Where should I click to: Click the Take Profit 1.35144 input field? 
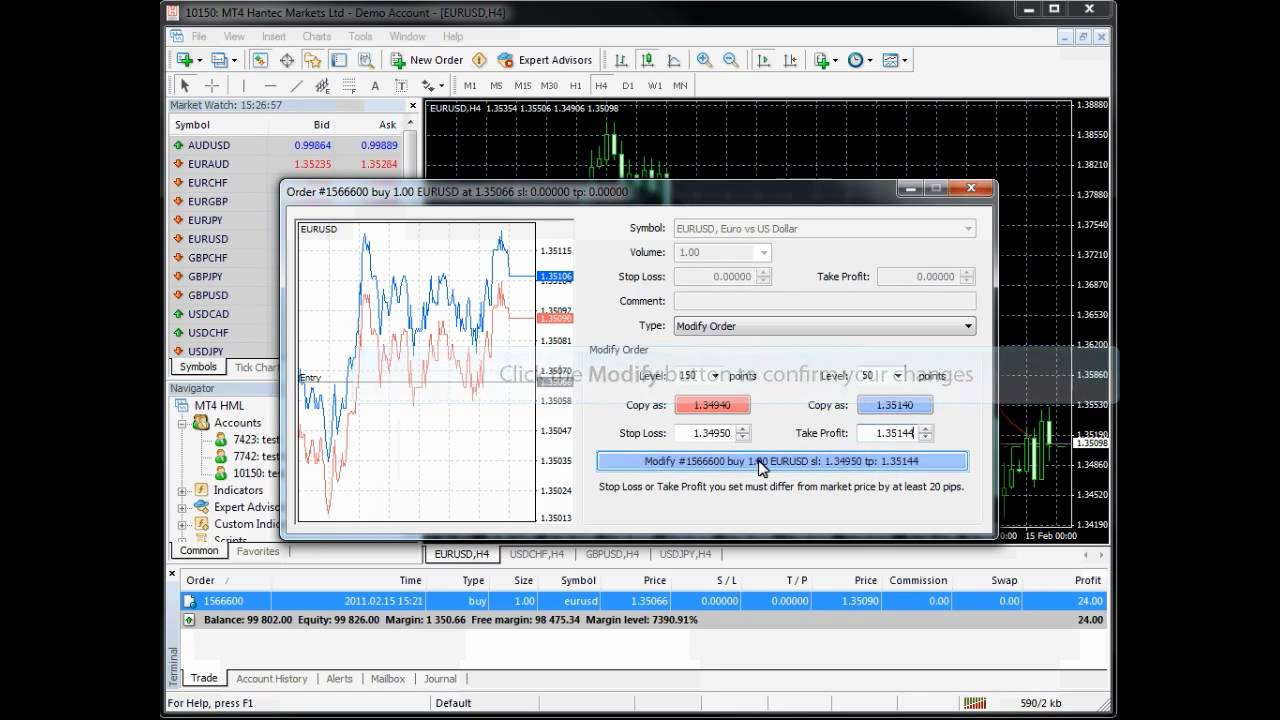click(x=888, y=433)
